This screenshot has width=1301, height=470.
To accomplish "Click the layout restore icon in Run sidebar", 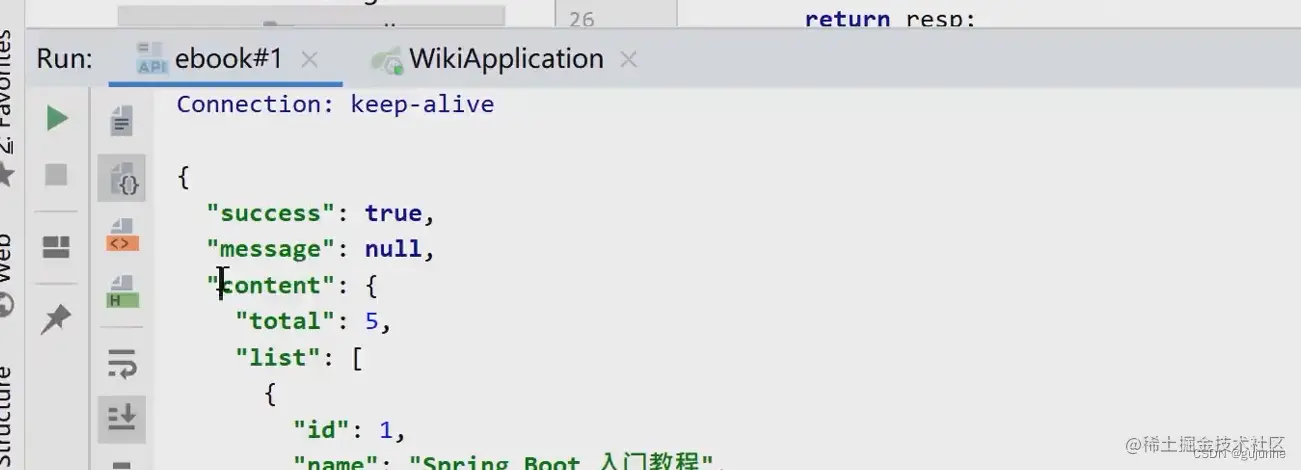I will coord(57,248).
